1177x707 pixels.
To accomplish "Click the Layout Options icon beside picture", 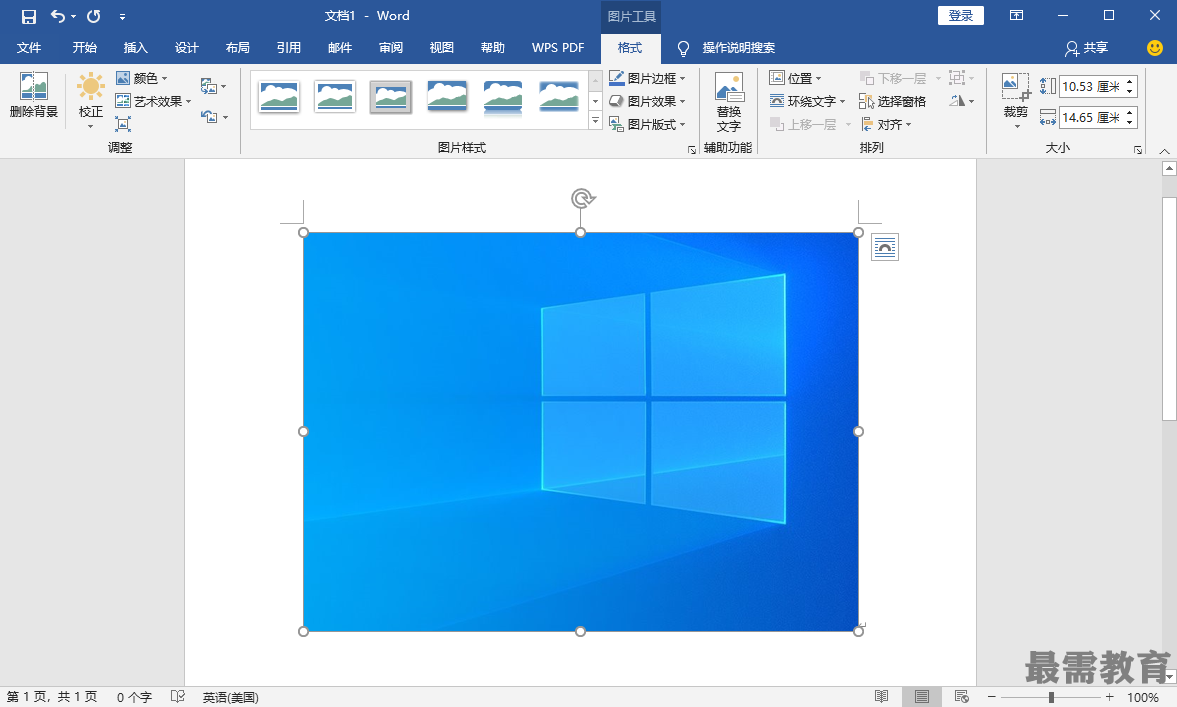I will (885, 248).
